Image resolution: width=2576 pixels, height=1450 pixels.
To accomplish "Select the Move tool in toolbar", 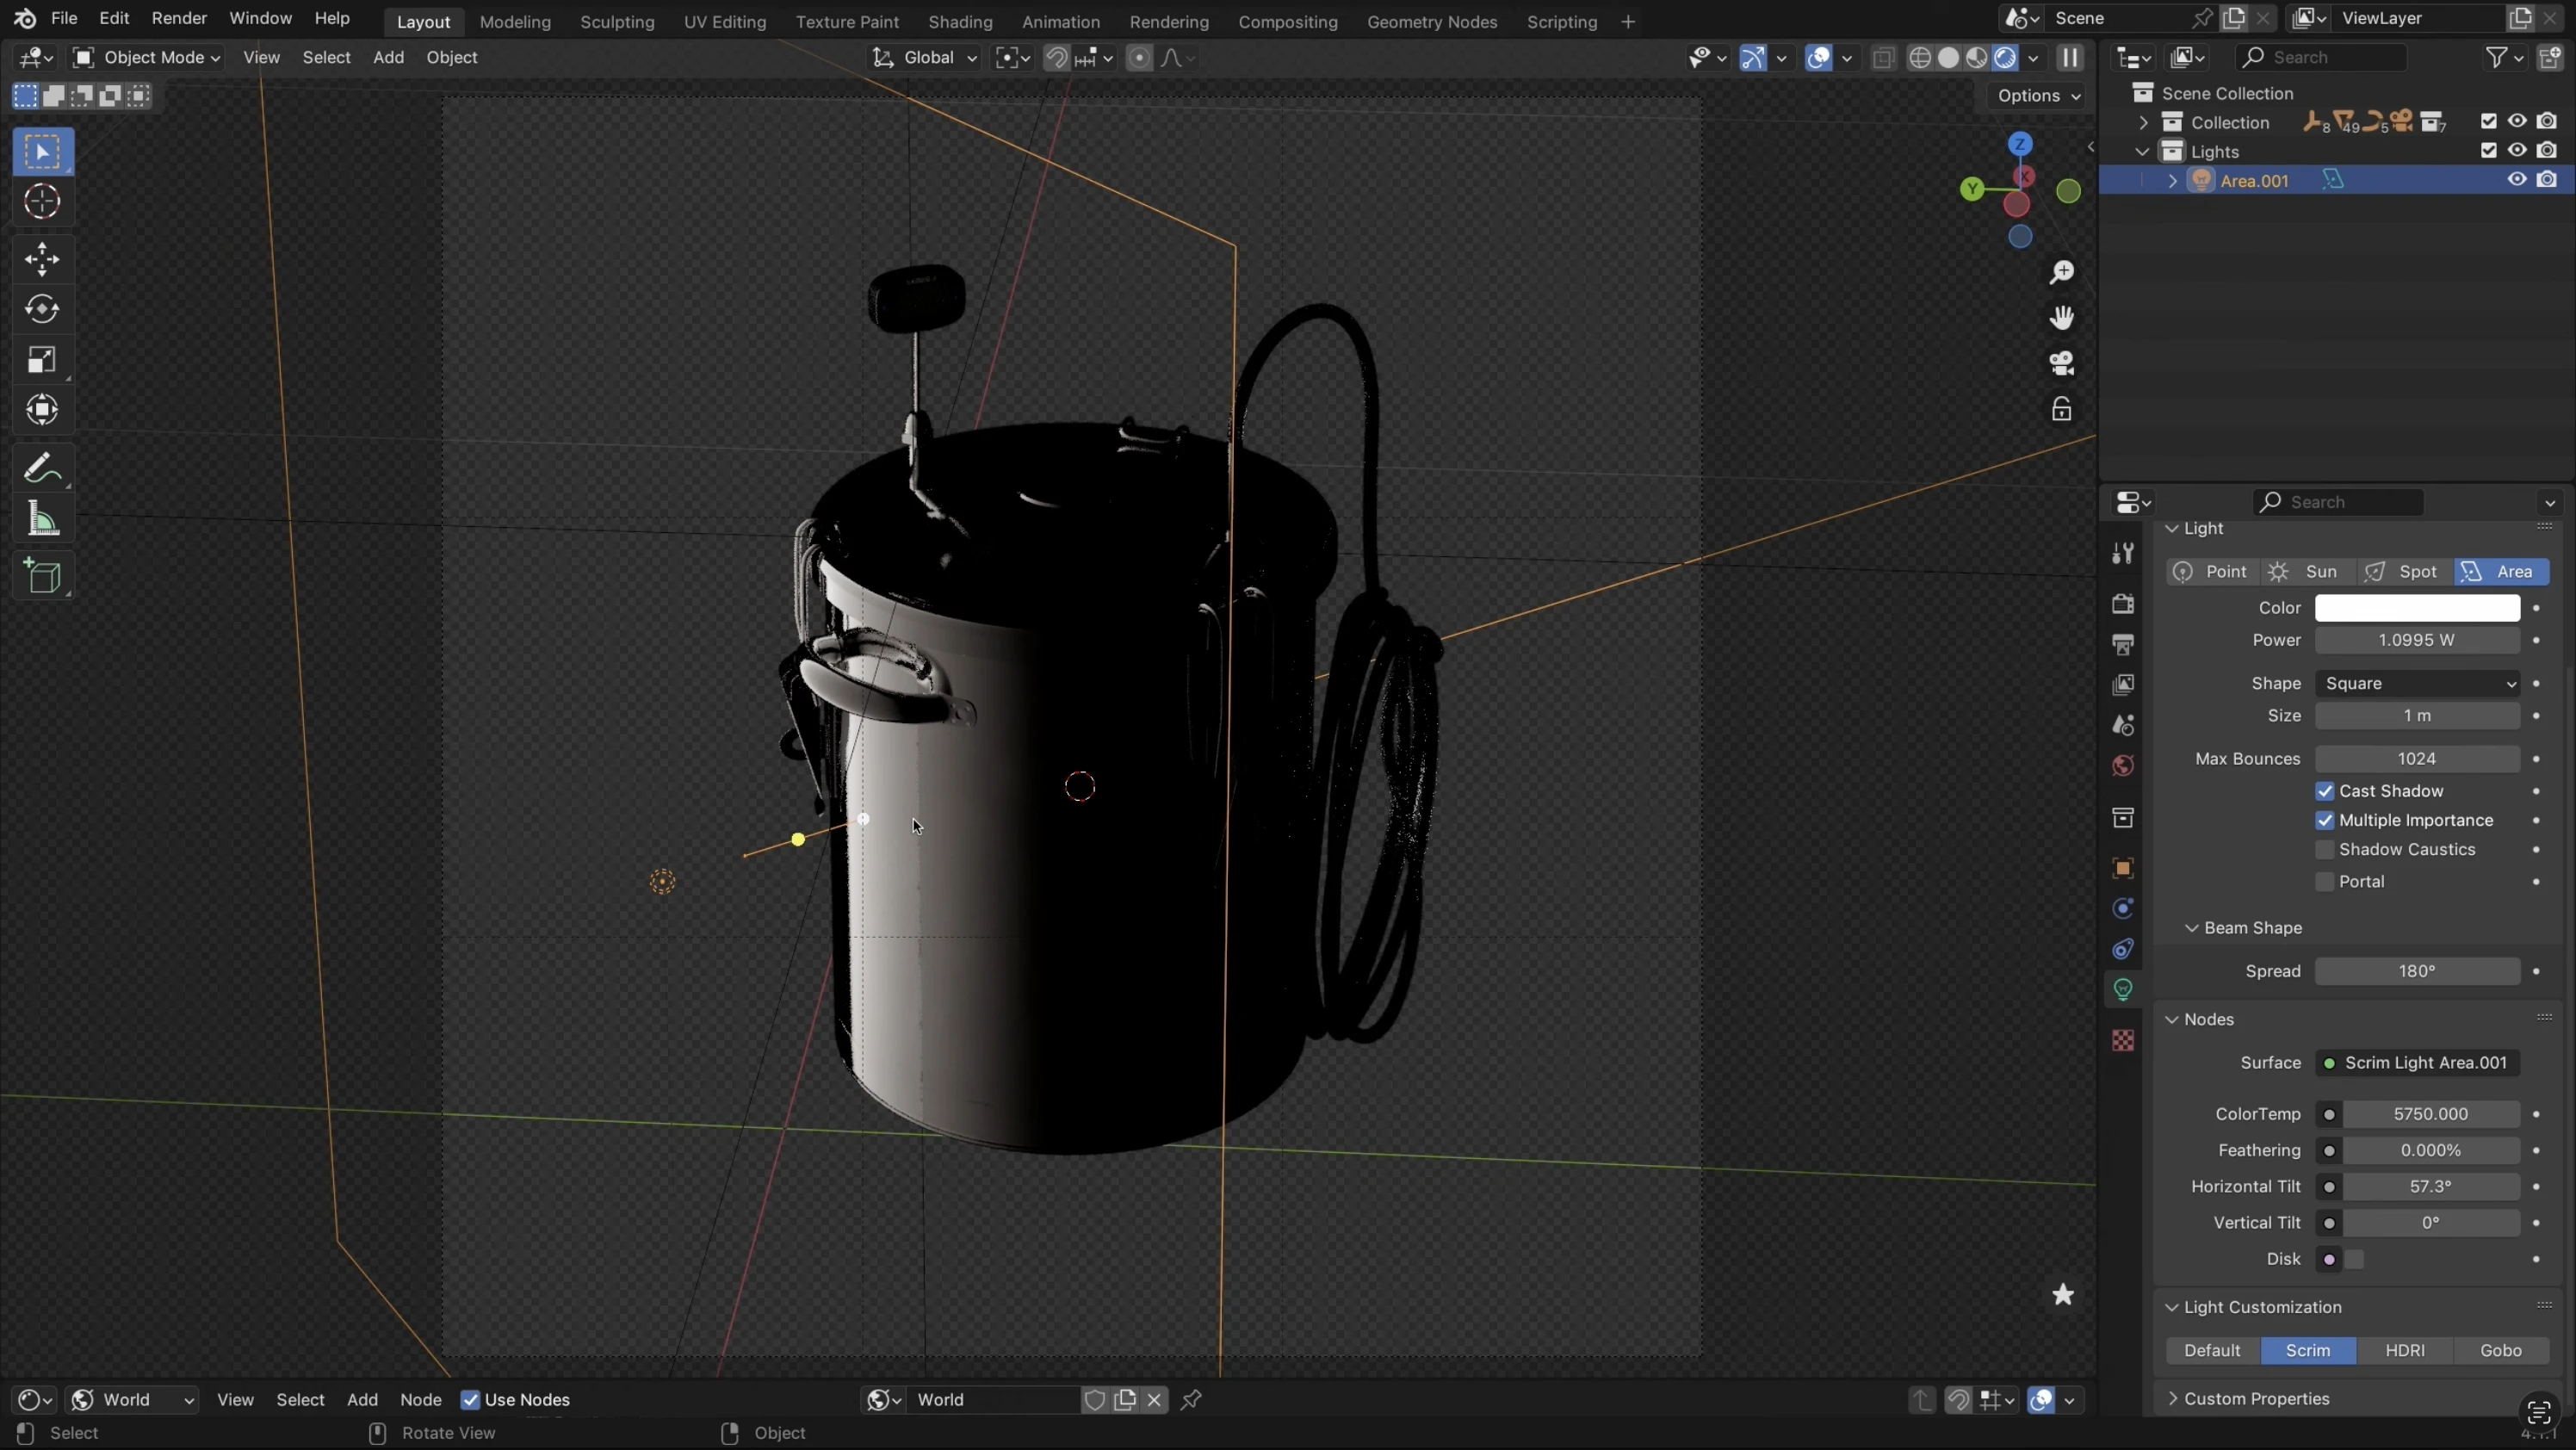I will [x=42, y=259].
